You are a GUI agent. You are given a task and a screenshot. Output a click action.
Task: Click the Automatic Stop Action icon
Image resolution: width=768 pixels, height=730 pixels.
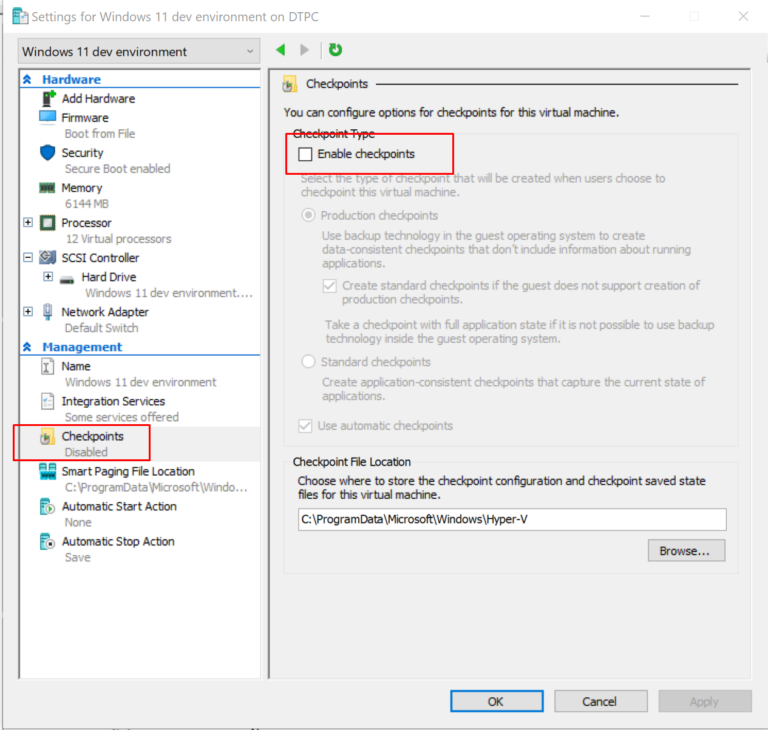click(47, 541)
